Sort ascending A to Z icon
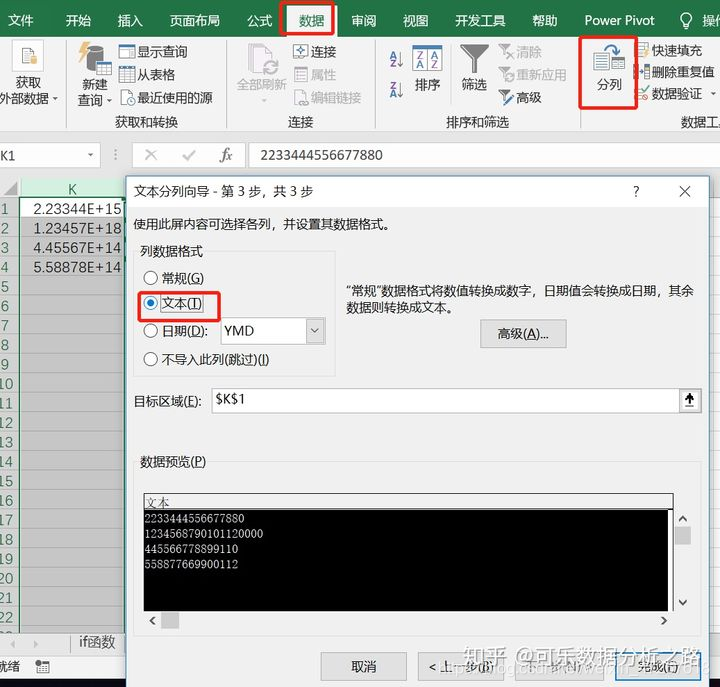Screen dimensions: 720x687 point(396,59)
